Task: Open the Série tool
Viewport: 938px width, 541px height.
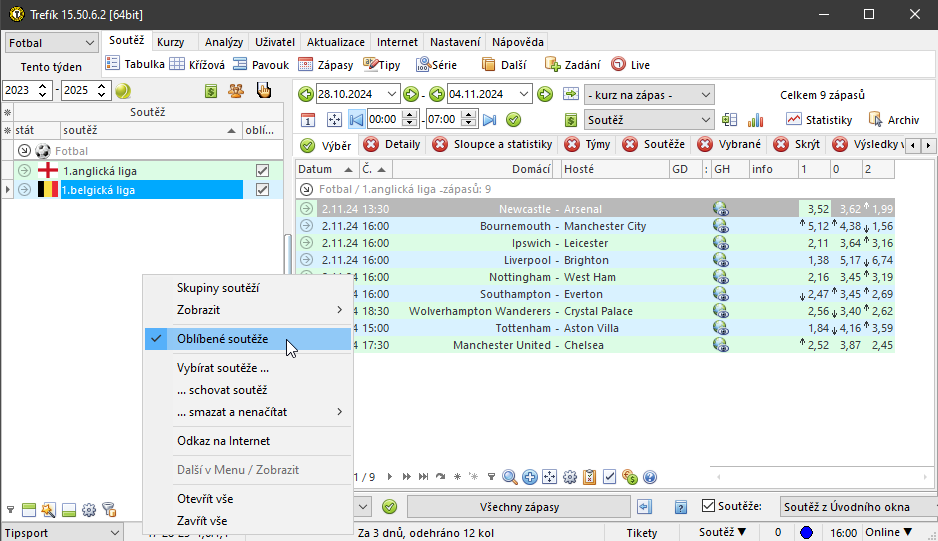Action: 436,65
